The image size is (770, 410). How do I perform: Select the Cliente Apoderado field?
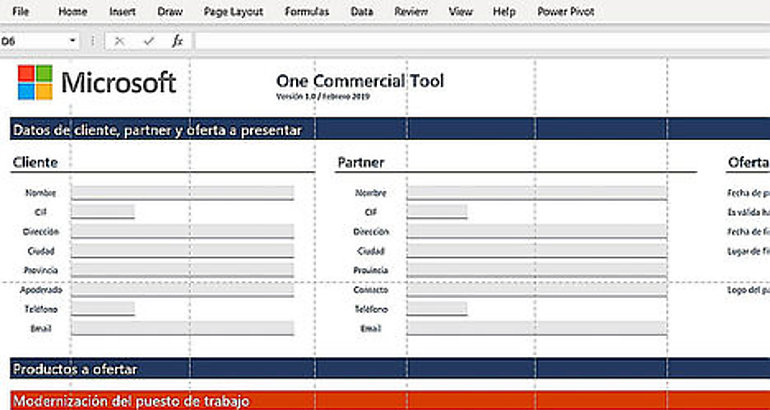click(x=182, y=290)
